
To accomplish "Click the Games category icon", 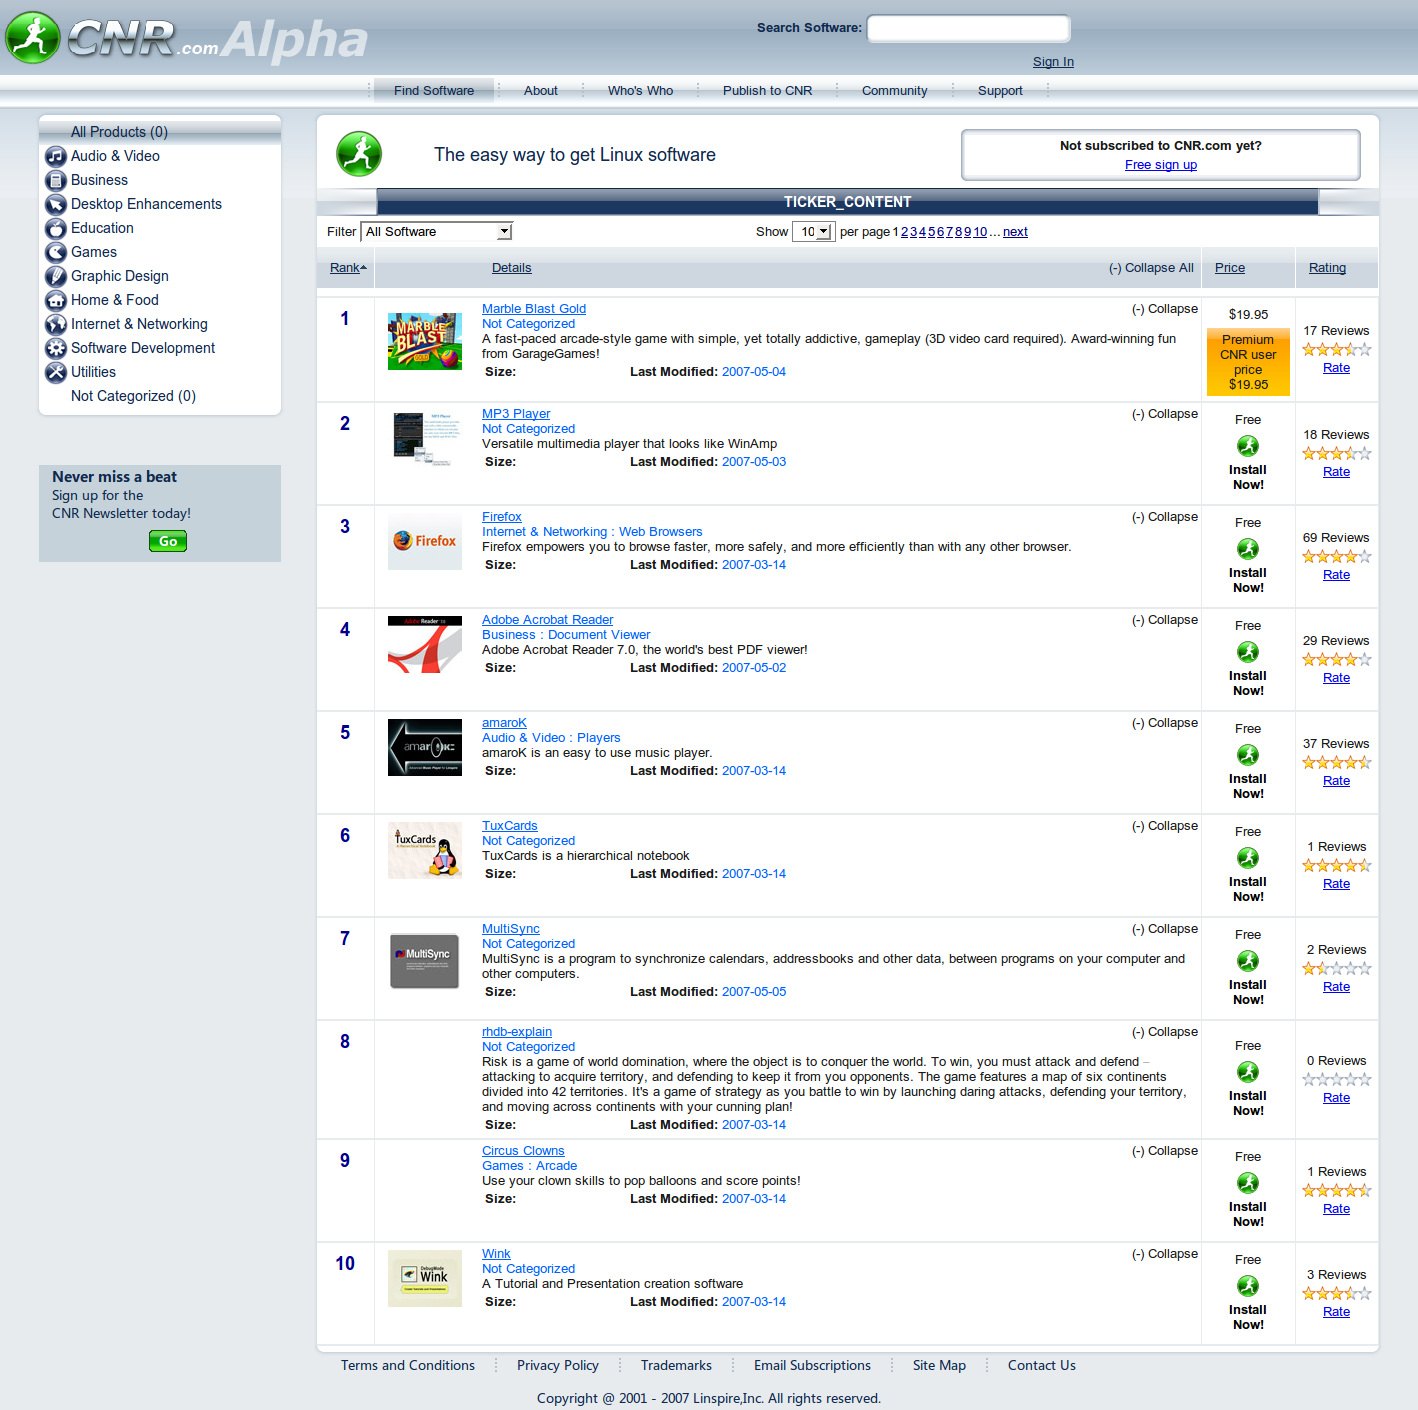I will (x=56, y=252).
